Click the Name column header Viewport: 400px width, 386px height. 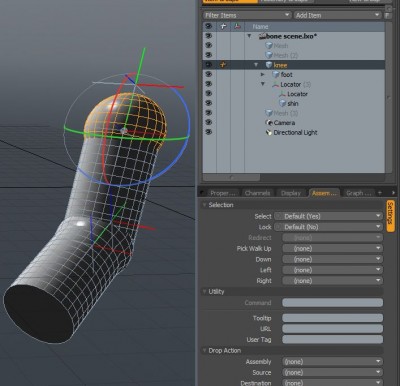coord(260,26)
